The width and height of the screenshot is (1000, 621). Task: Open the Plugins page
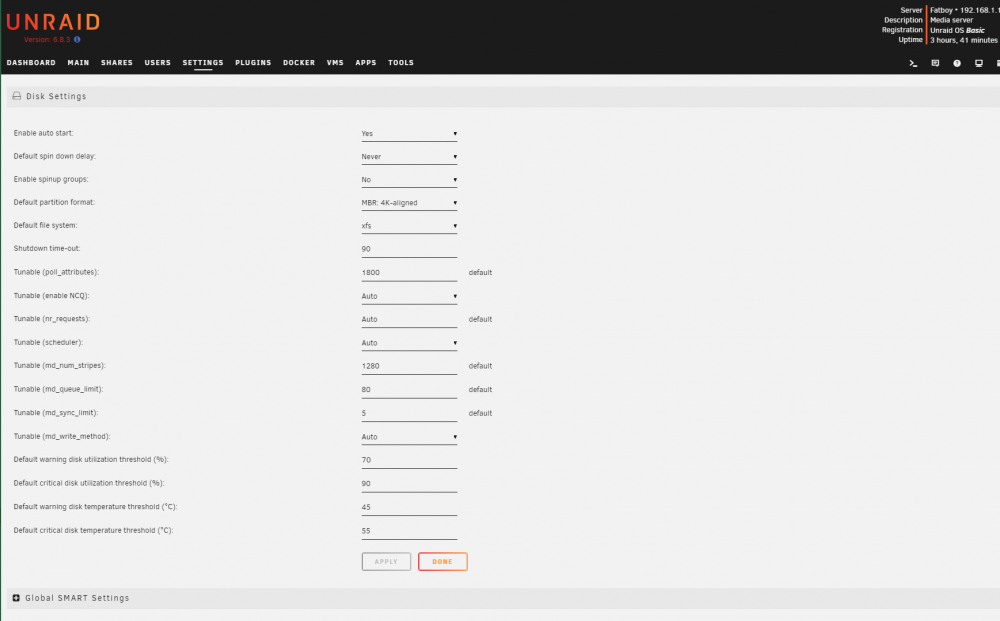tap(253, 62)
